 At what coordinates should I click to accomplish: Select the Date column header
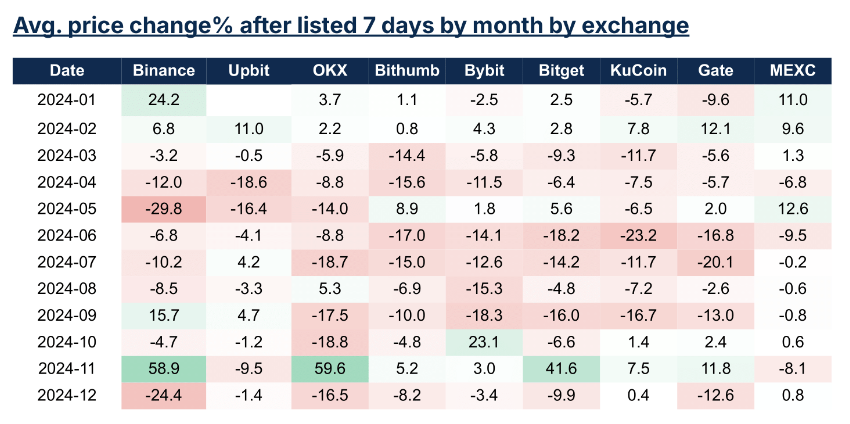pyautogui.click(x=64, y=71)
